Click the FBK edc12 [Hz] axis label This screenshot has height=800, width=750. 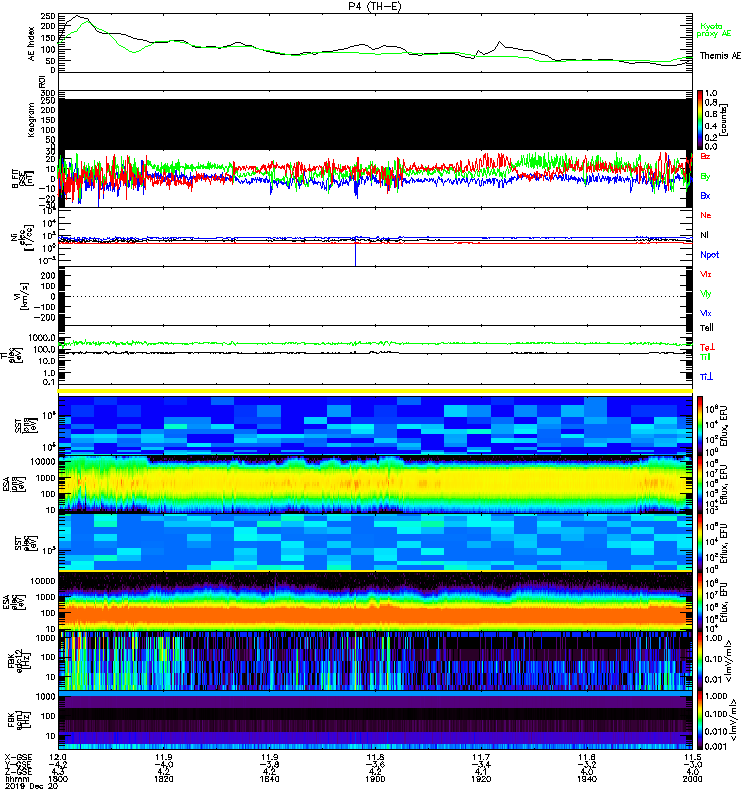[x=21, y=661]
